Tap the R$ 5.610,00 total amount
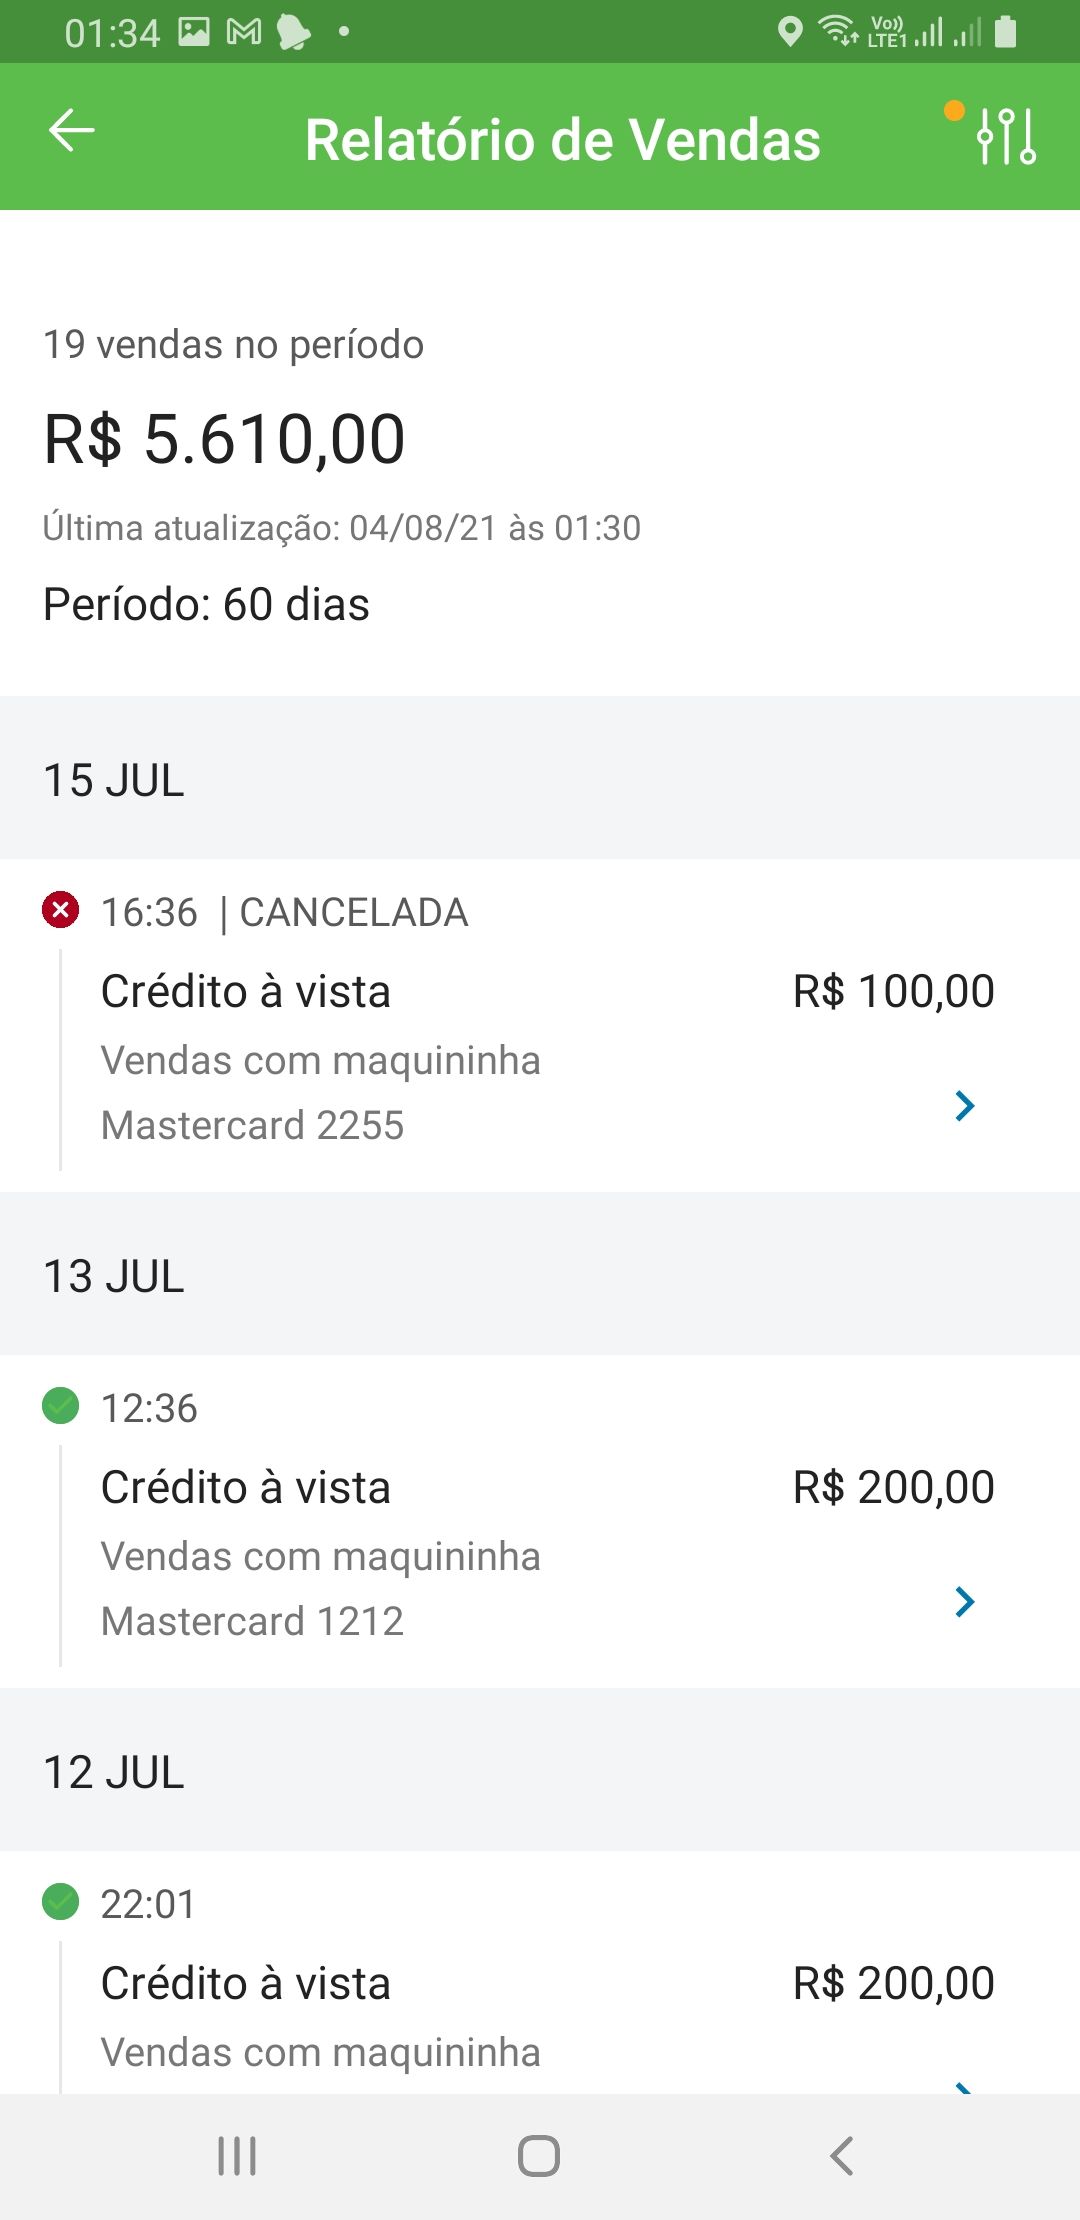 (x=224, y=440)
